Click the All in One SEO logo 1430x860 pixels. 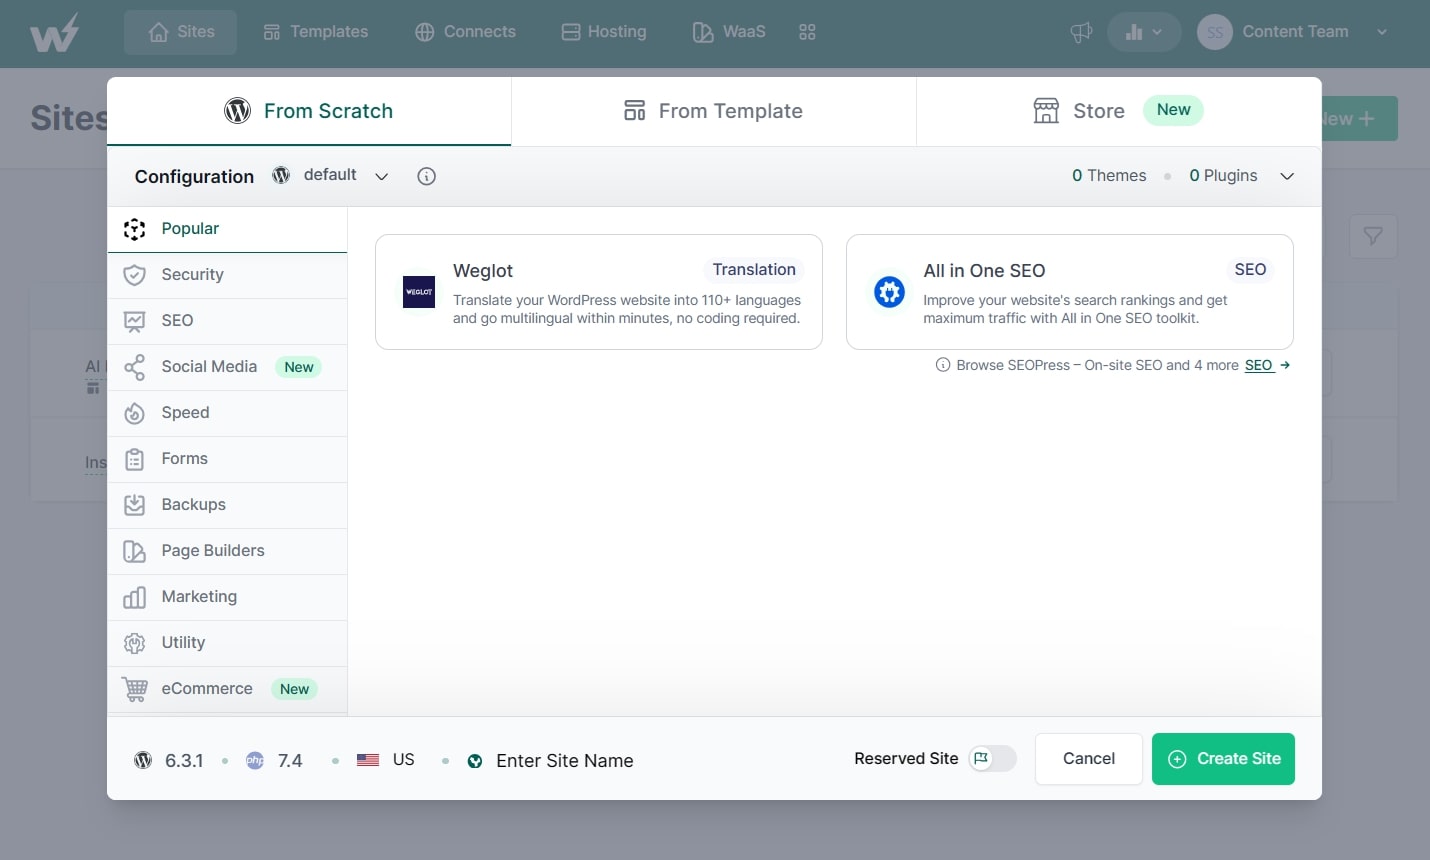(x=889, y=292)
